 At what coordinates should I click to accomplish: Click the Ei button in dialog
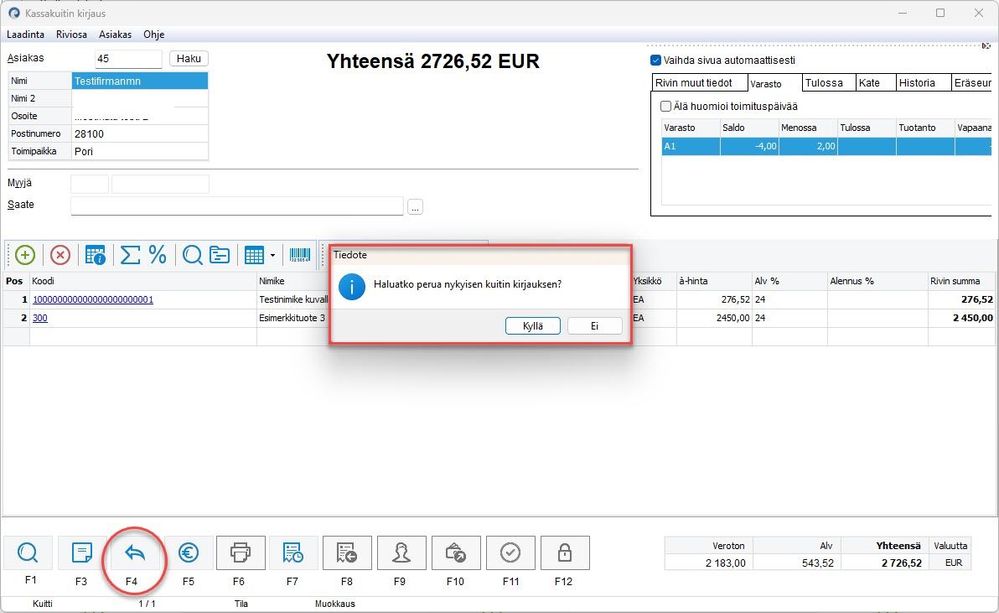594,326
